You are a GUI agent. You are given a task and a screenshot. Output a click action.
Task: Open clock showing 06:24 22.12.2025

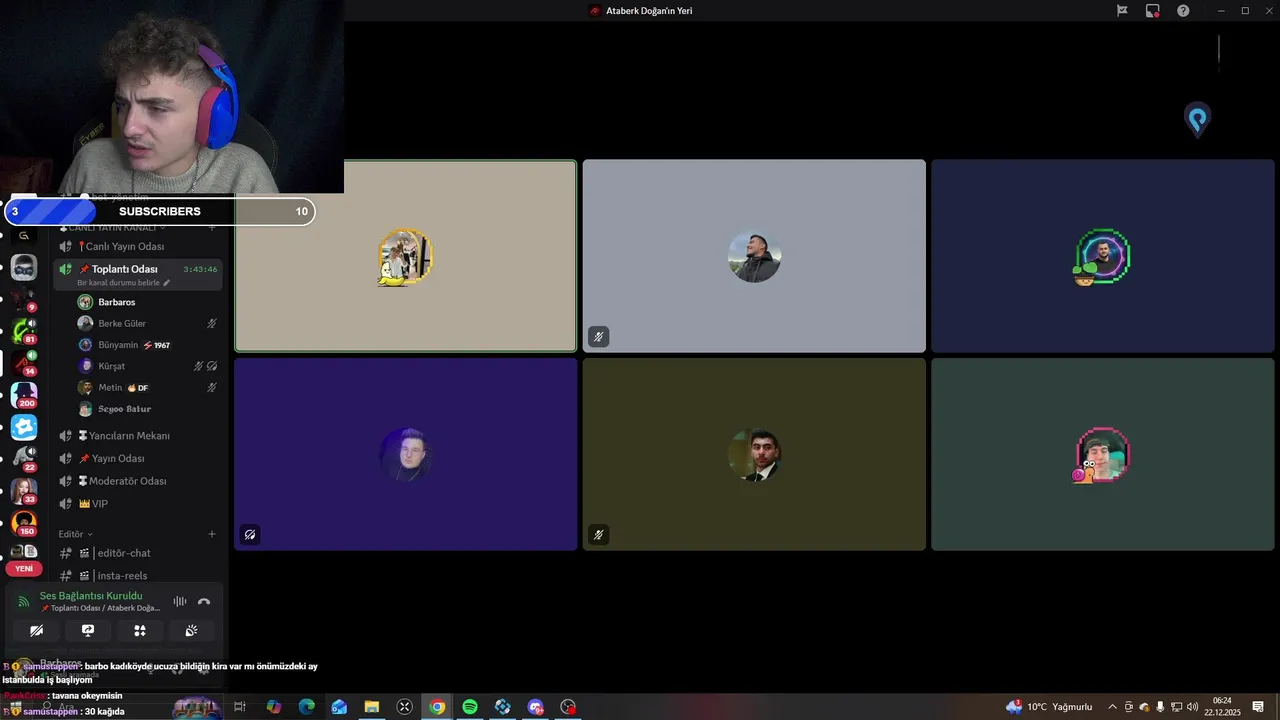pyautogui.click(x=1222, y=707)
